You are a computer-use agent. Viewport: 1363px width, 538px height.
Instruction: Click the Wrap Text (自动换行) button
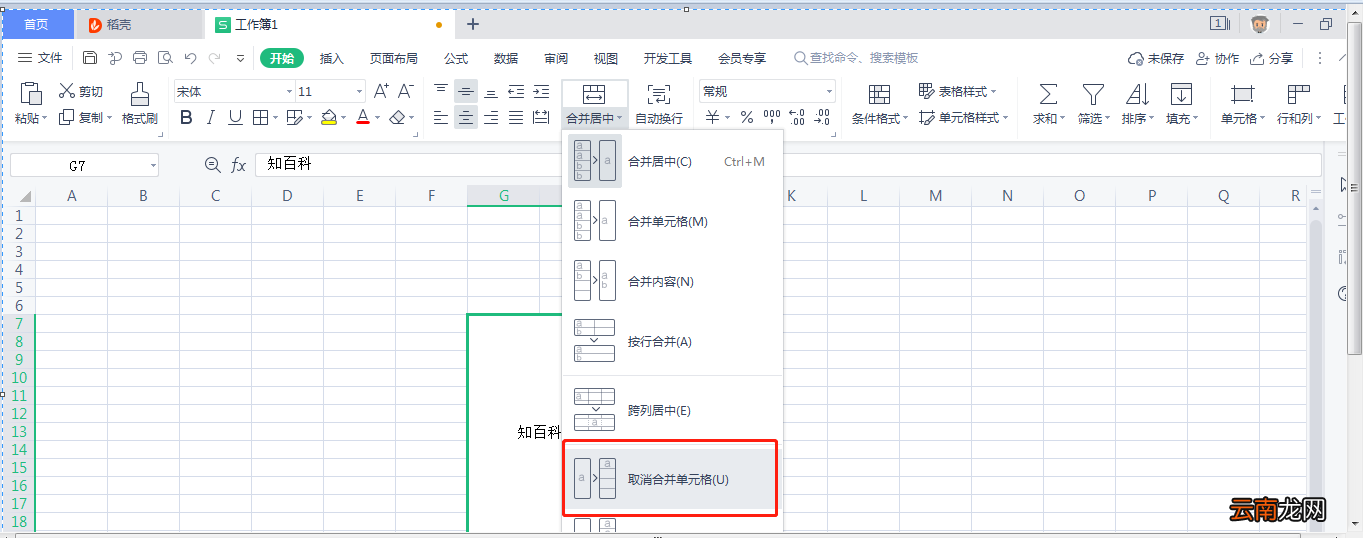click(x=659, y=104)
